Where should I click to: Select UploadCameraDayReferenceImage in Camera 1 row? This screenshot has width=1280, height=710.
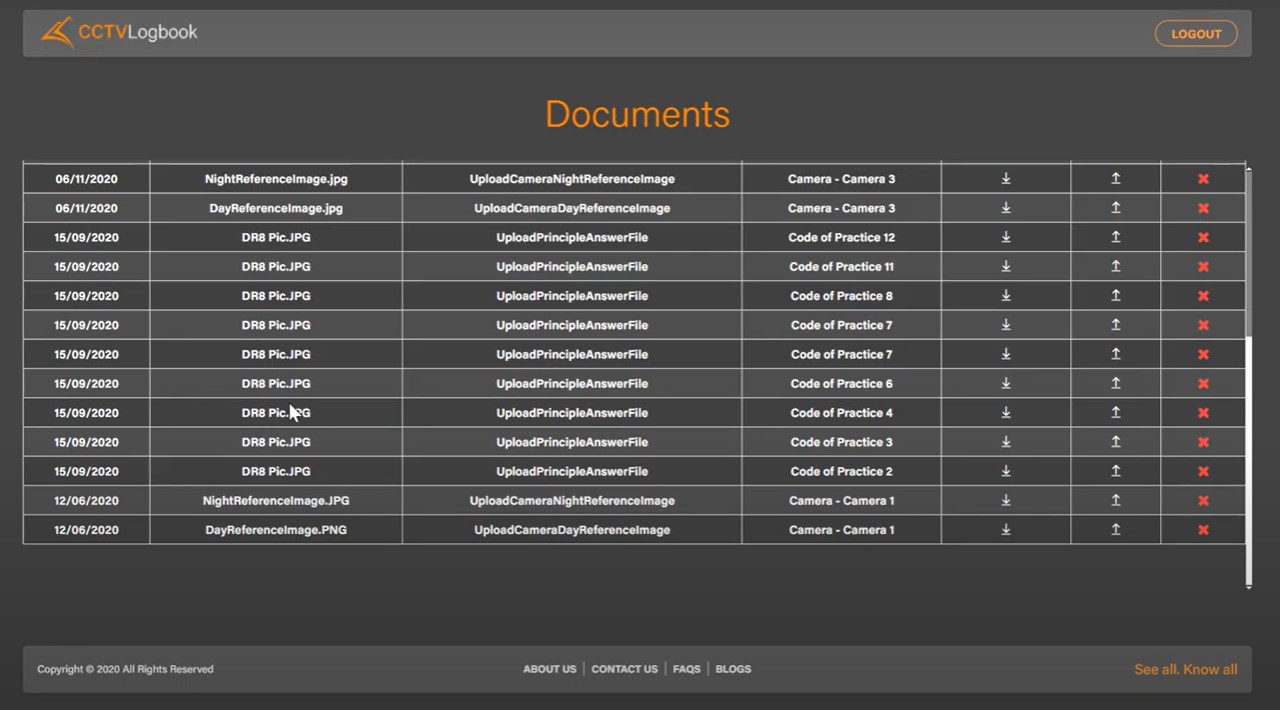(x=572, y=530)
